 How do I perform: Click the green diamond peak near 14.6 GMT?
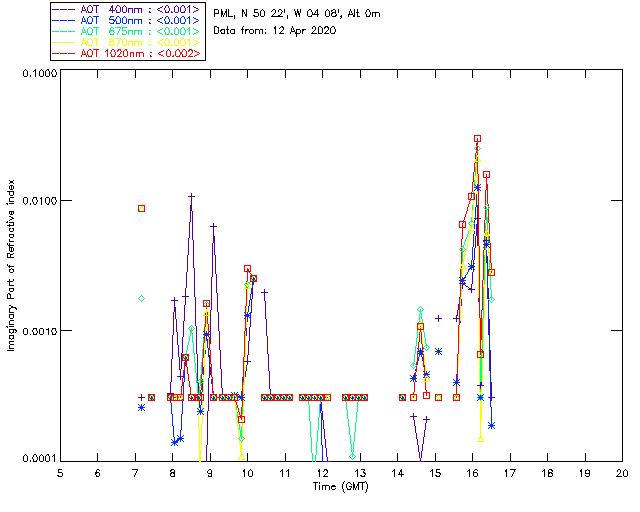[420, 310]
